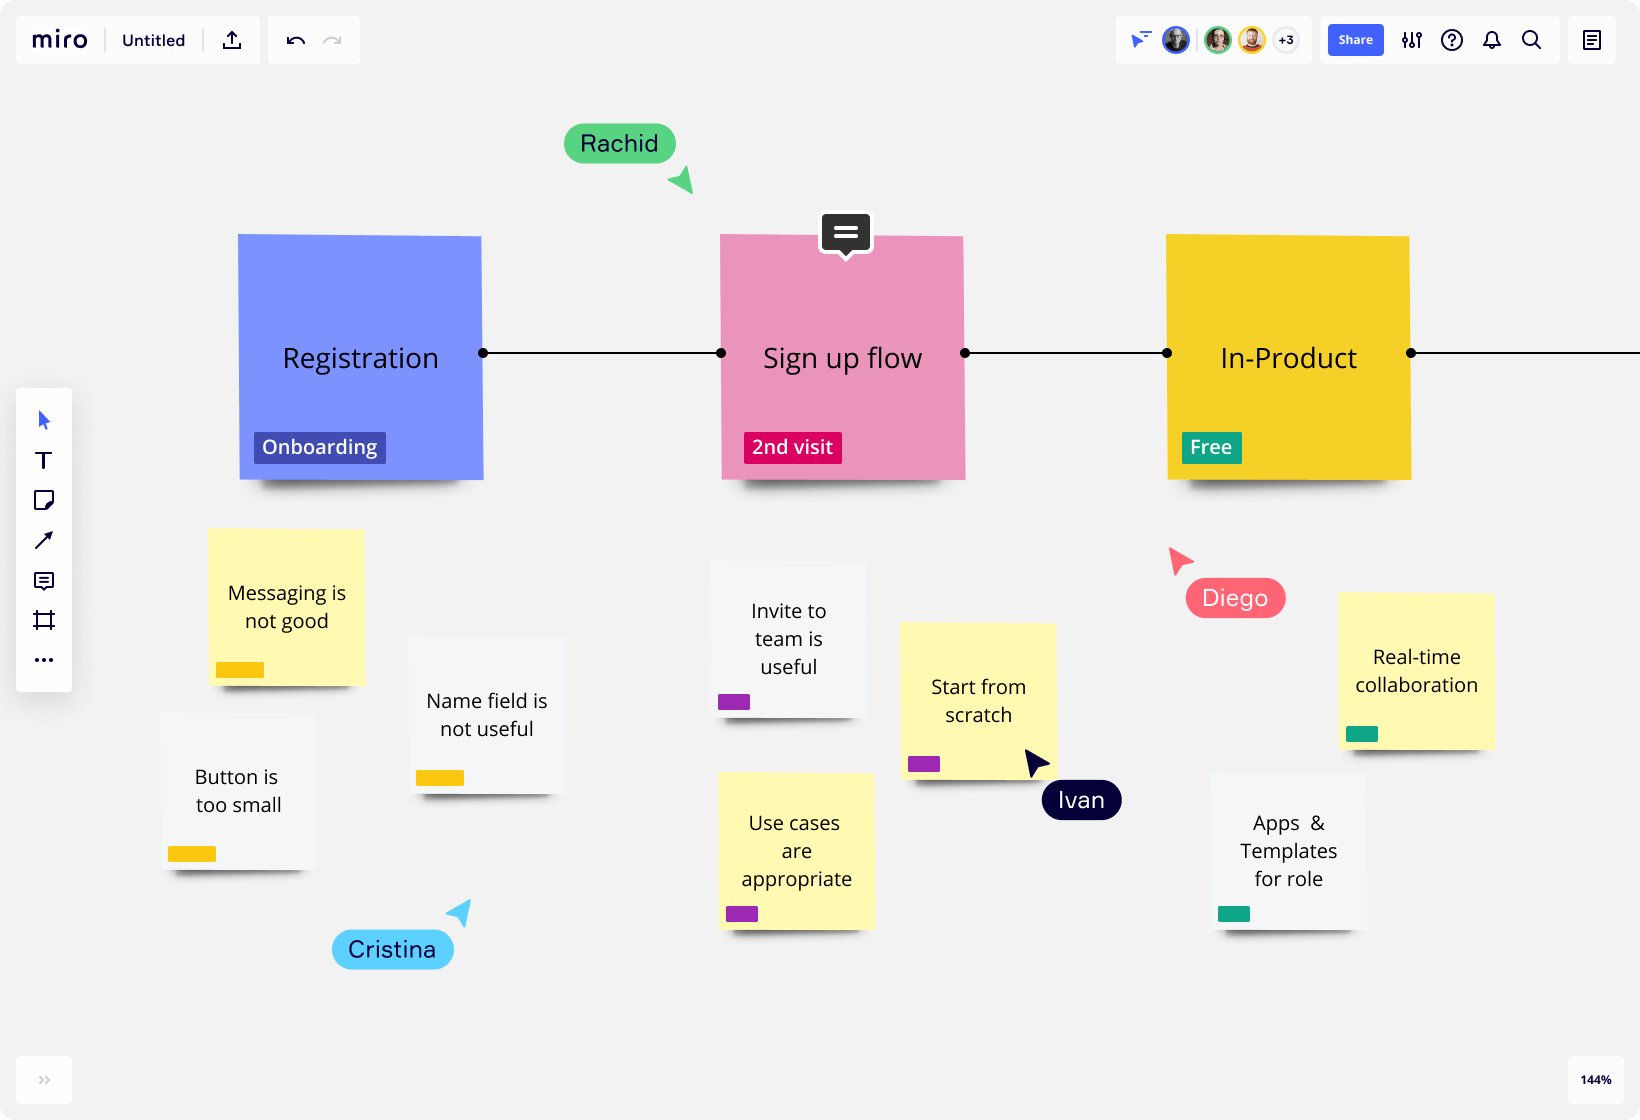Viewport: 1640px width, 1120px height.
Task: Select the In-Product sticky note
Action: [1288, 357]
